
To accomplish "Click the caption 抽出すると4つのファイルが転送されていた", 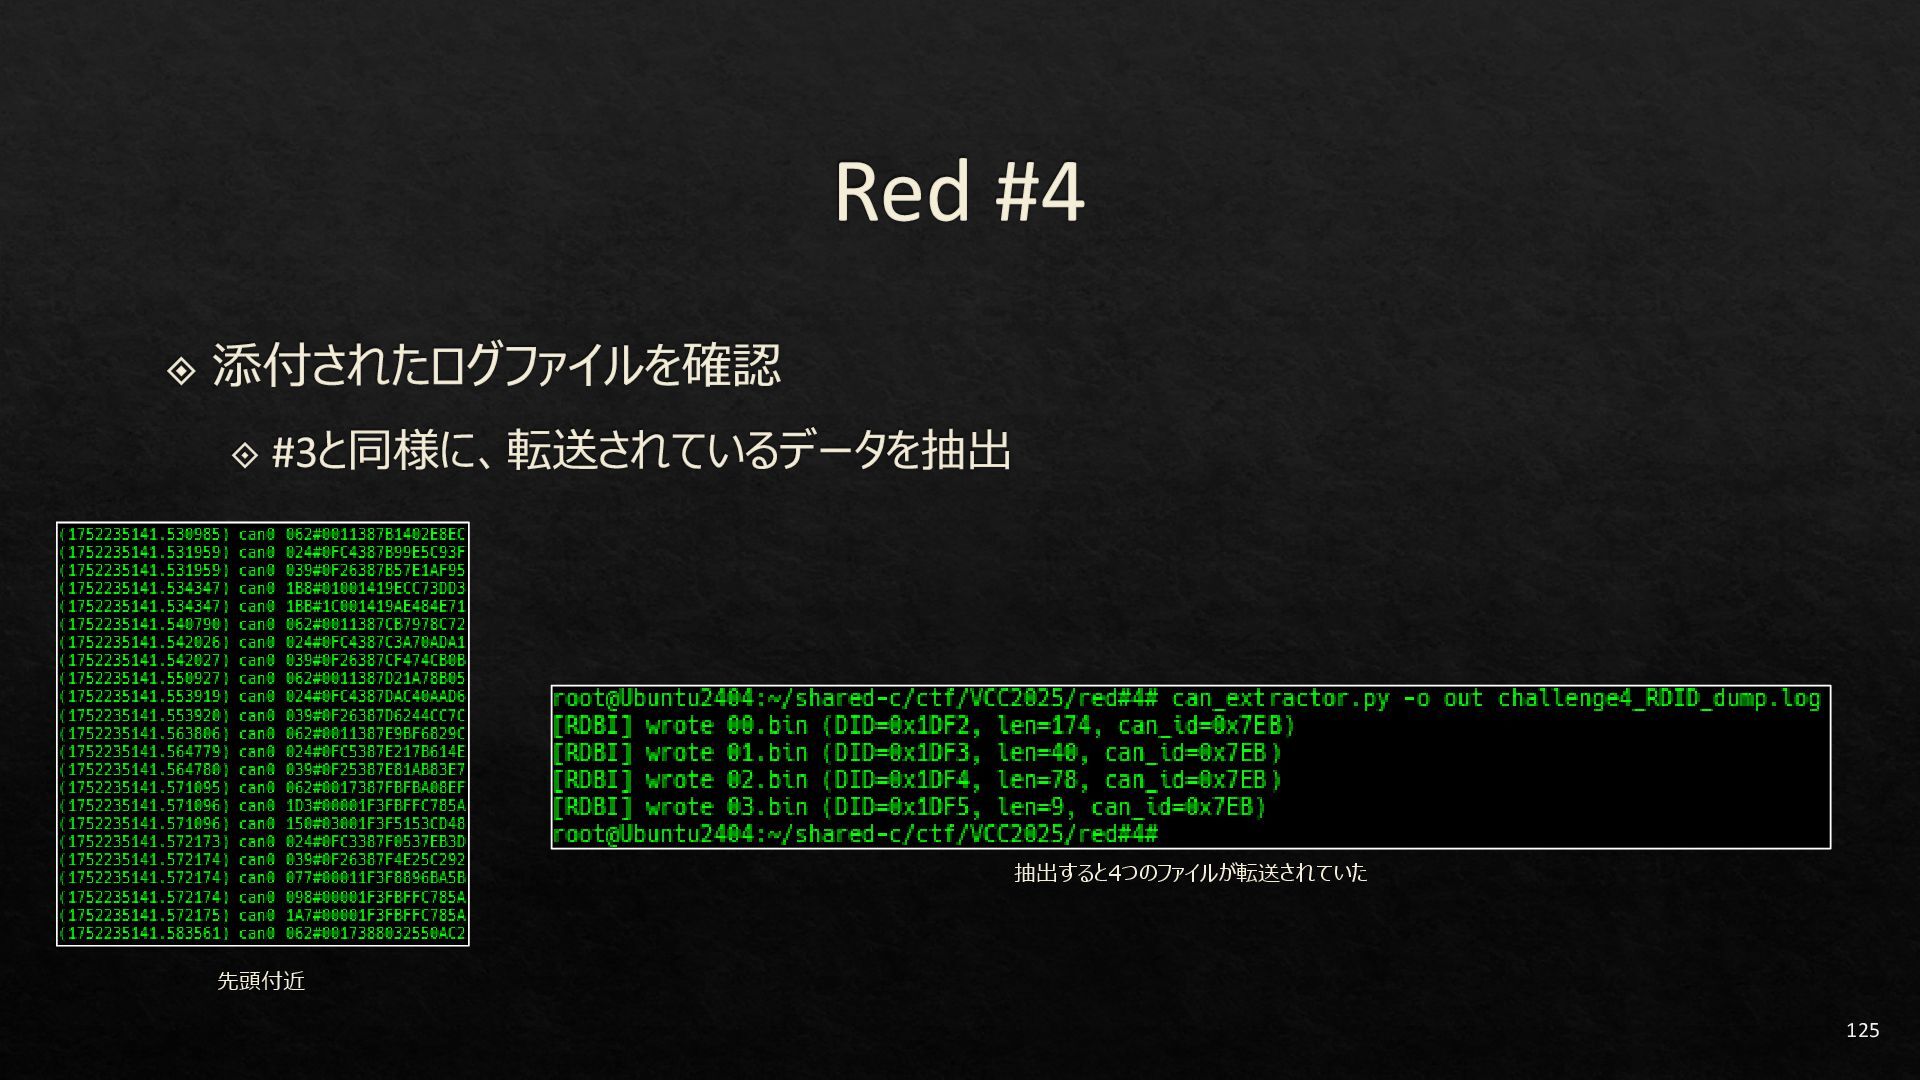I will [x=1190, y=873].
